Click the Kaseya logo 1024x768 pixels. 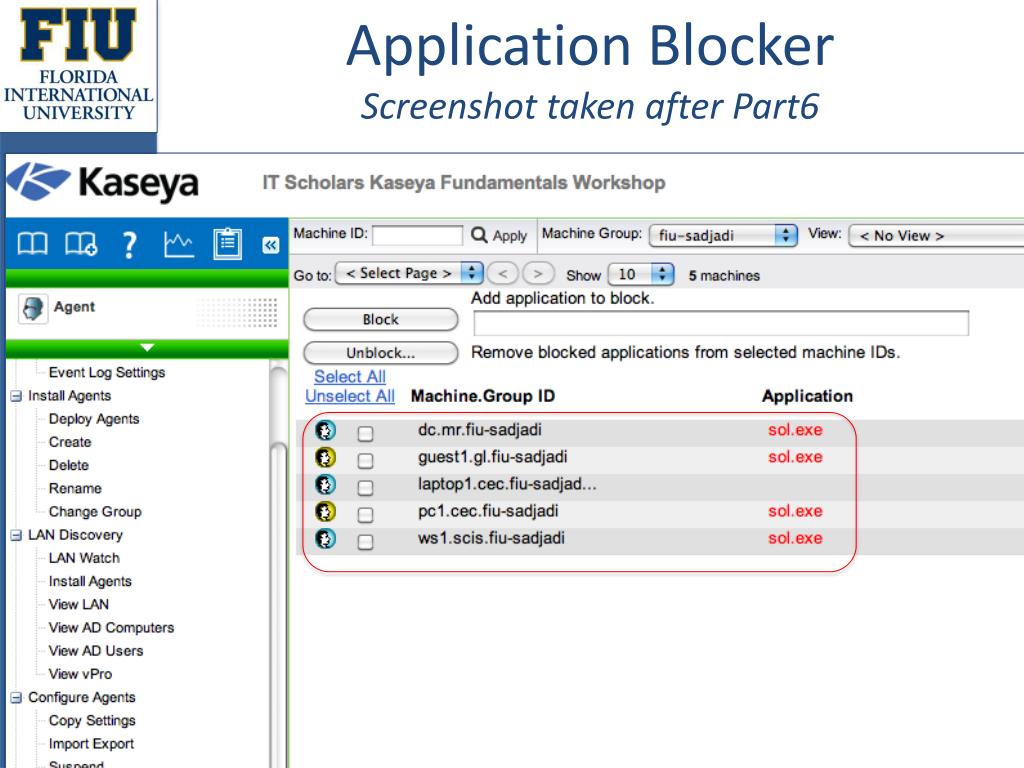point(103,182)
